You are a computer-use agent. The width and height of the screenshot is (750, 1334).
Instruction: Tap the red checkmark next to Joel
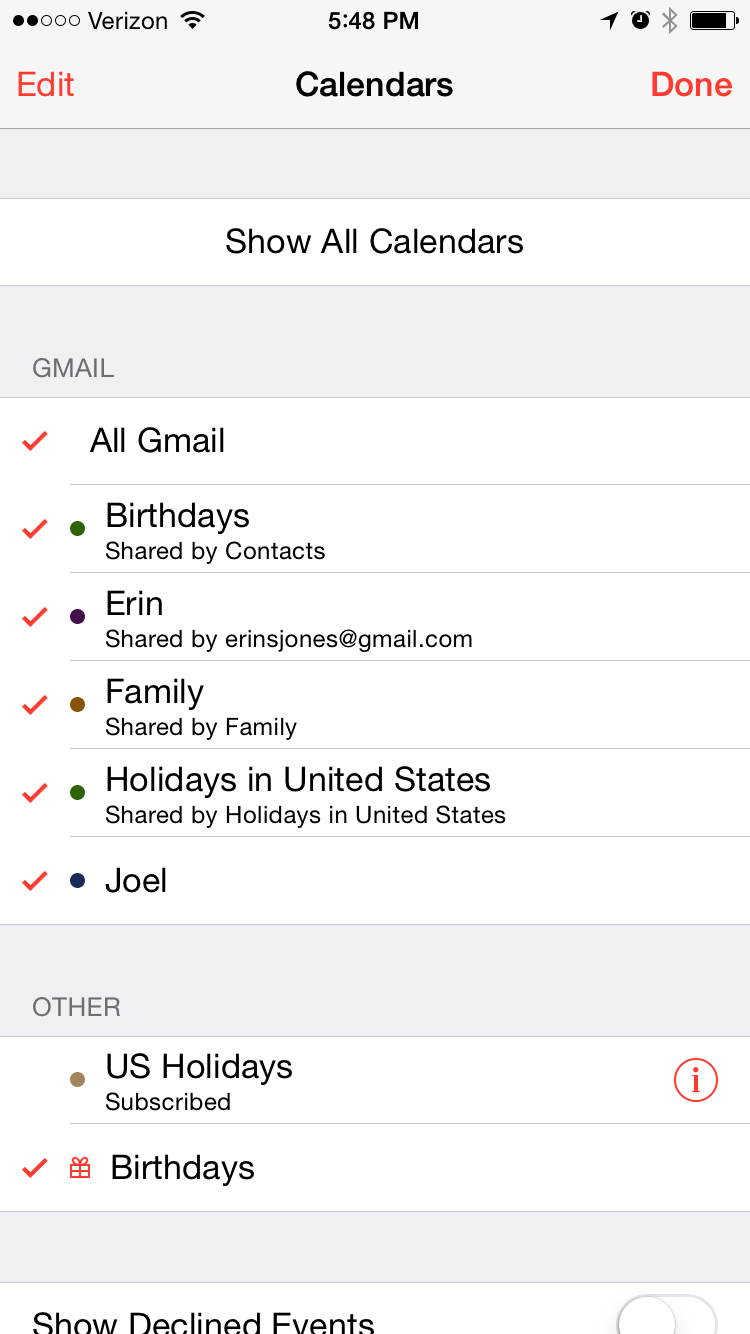click(x=35, y=880)
